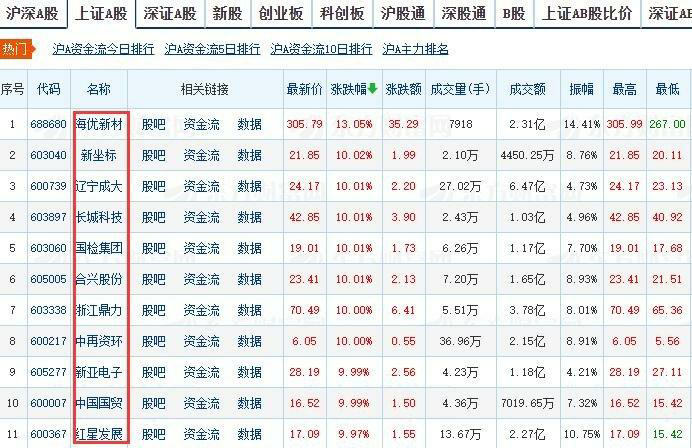
Task: Open the 创业板 tab
Action: [281, 13]
